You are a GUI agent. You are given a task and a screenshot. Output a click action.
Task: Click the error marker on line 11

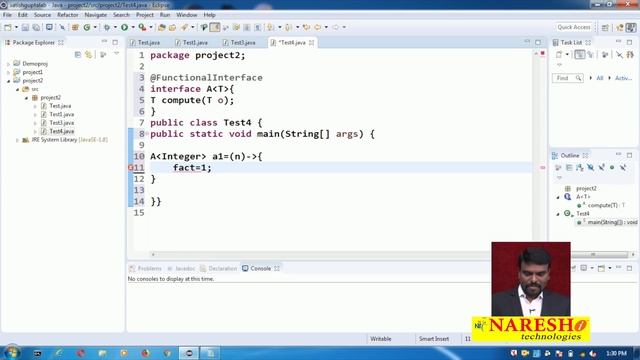(x=131, y=168)
